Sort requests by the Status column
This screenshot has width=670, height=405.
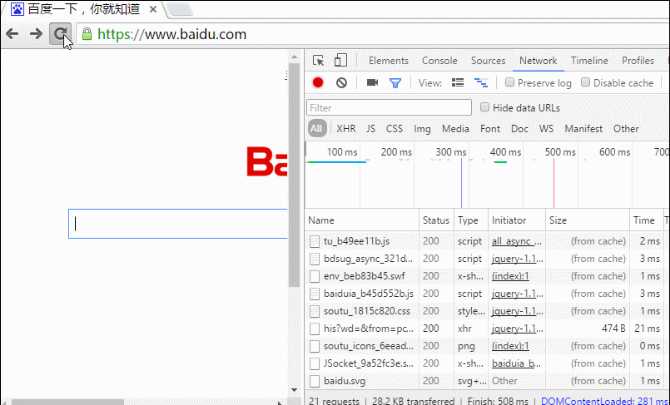coord(436,220)
